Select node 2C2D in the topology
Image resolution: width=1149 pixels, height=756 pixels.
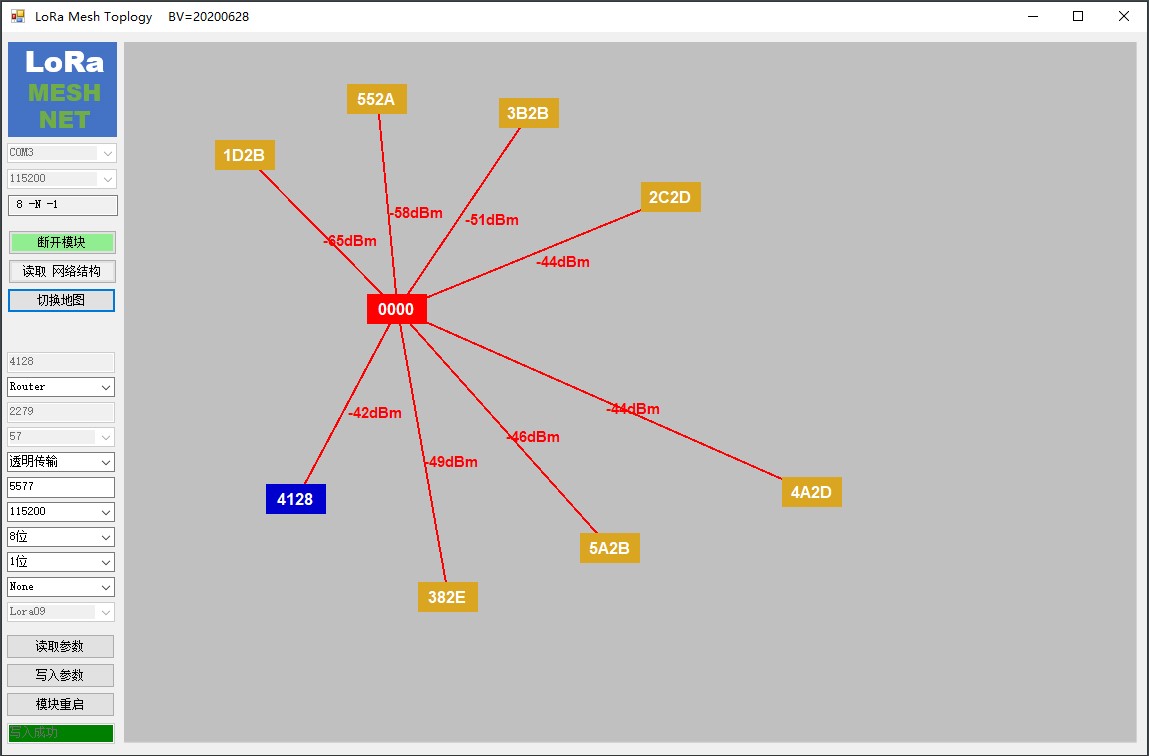[x=670, y=197]
